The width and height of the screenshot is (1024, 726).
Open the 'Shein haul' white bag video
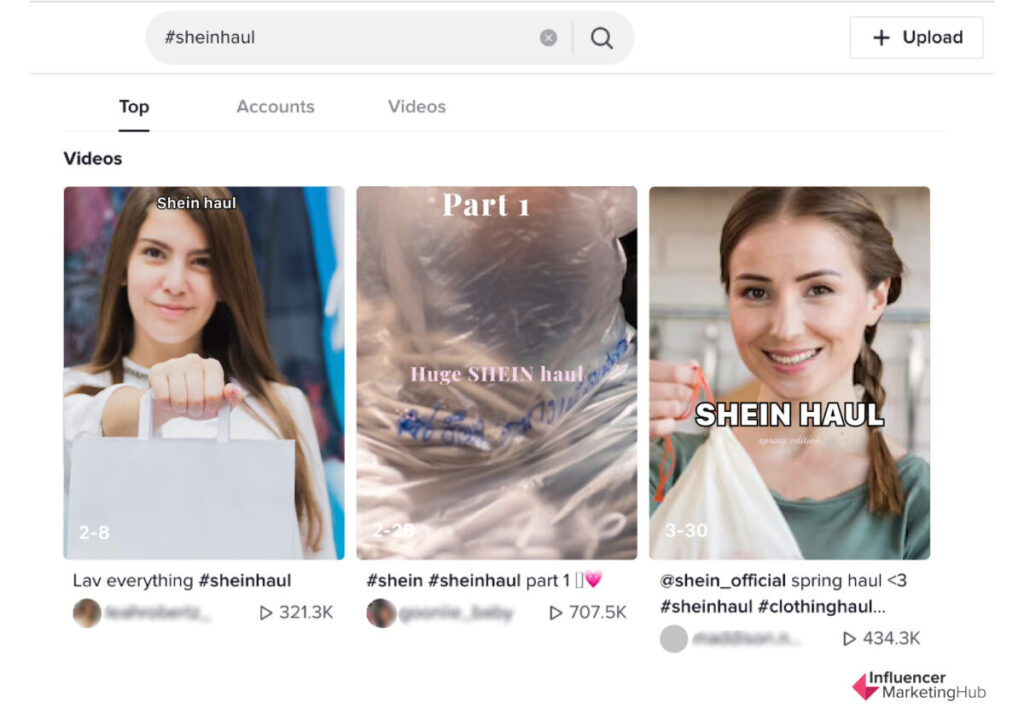[204, 373]
